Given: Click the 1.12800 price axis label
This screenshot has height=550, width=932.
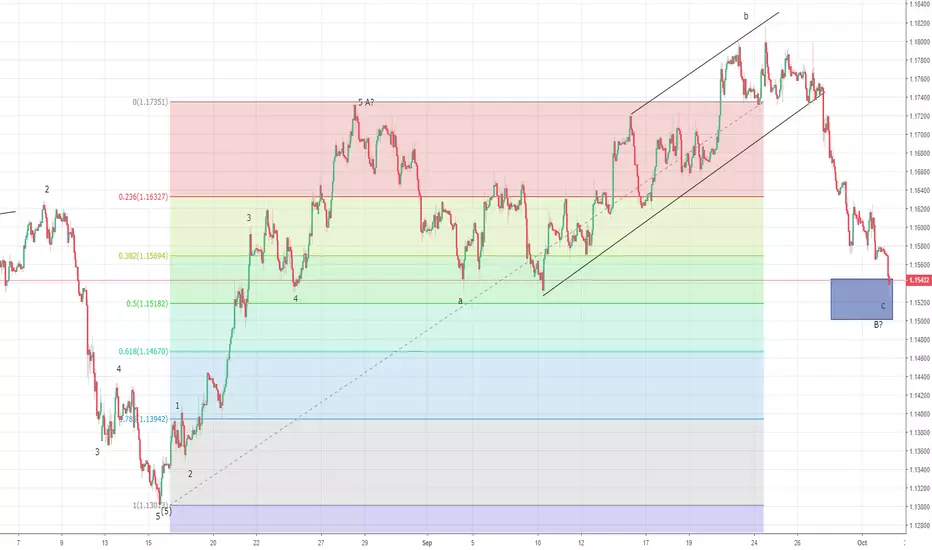Looking at the screenshot, I should point(920,526).
